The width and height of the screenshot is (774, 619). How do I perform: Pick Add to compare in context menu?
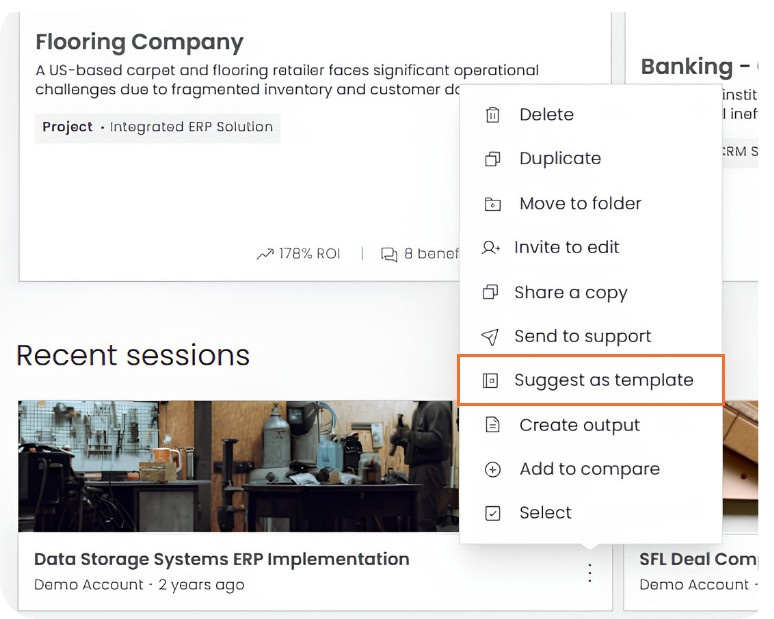click(x=591, y=469)
